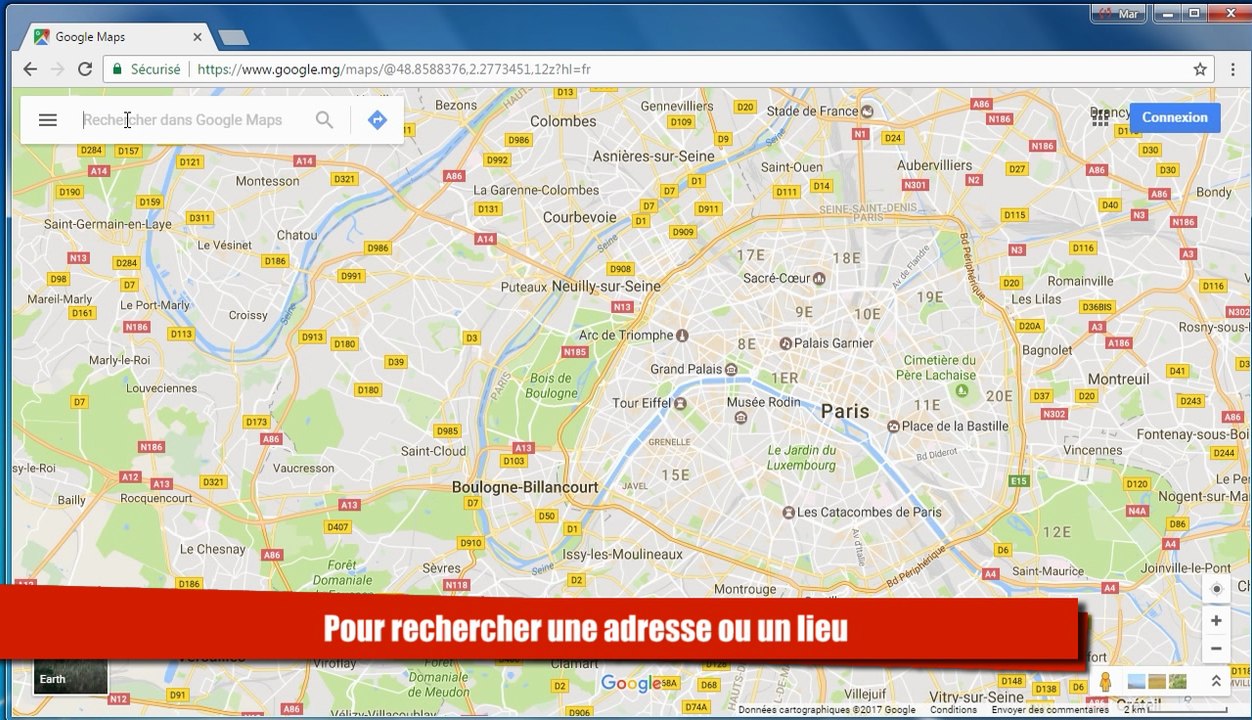Toggle the 2 km map scale
Screen dimensions: 1252x720
coord(1176,710)
